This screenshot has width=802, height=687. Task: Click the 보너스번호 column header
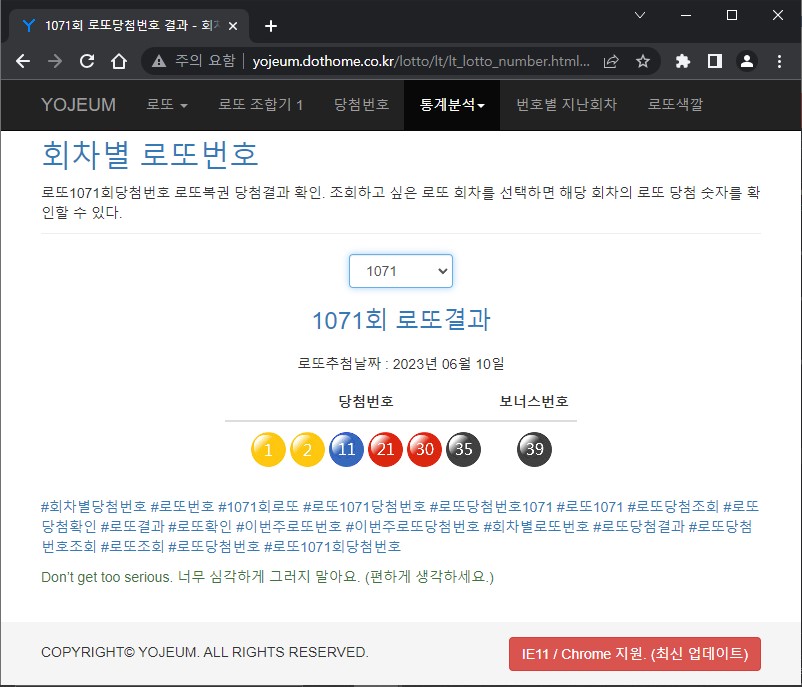pyautogui.click(x=533, y=401)
